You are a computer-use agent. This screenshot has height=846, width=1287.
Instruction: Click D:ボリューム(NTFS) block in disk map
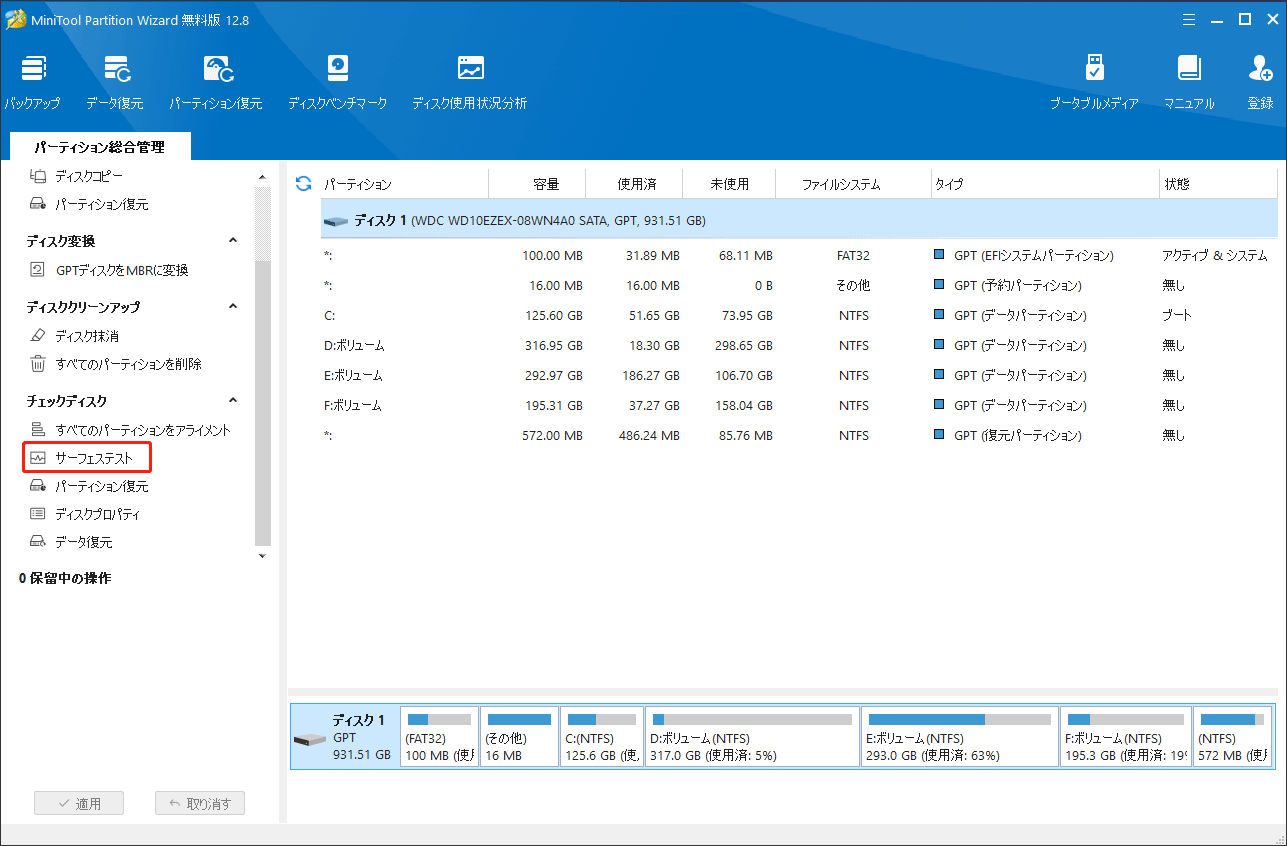tap(752, 737)
